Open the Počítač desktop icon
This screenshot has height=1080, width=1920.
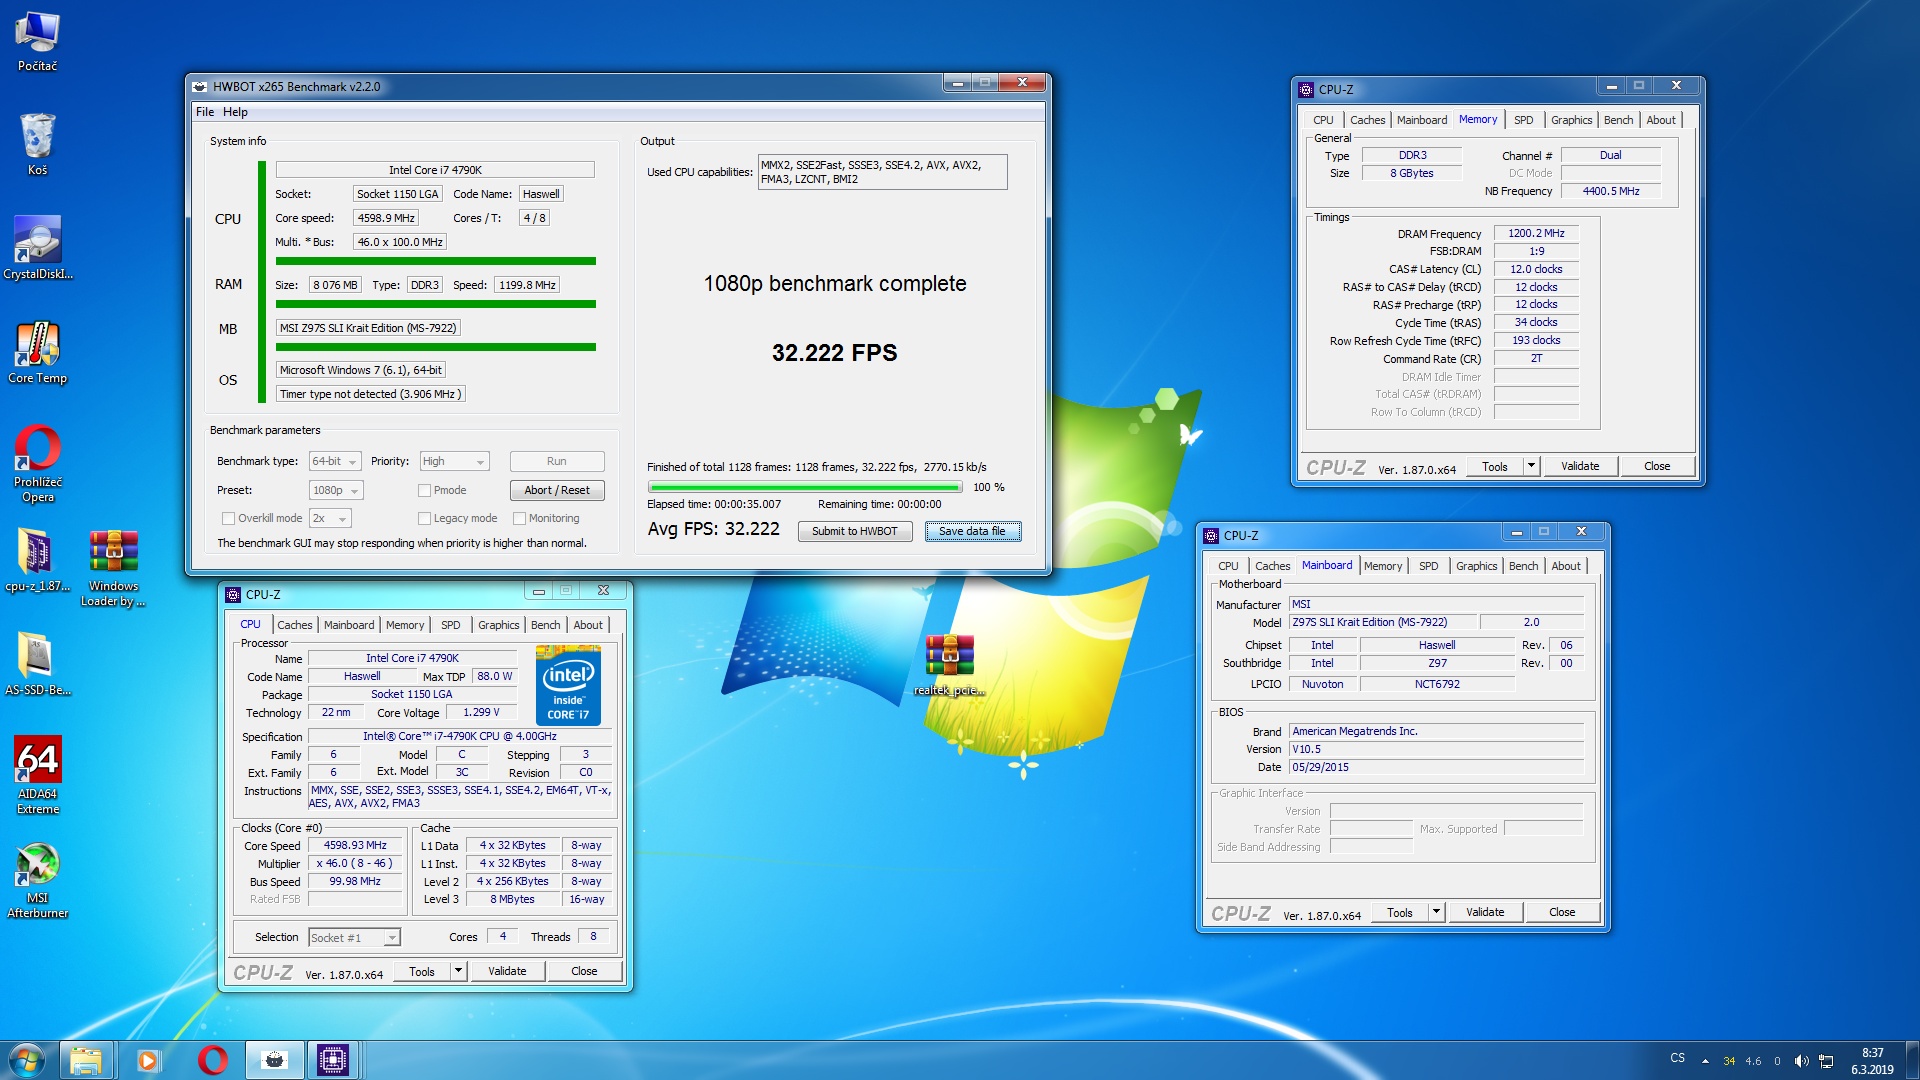pyautogui.click(x=37, y=42)
